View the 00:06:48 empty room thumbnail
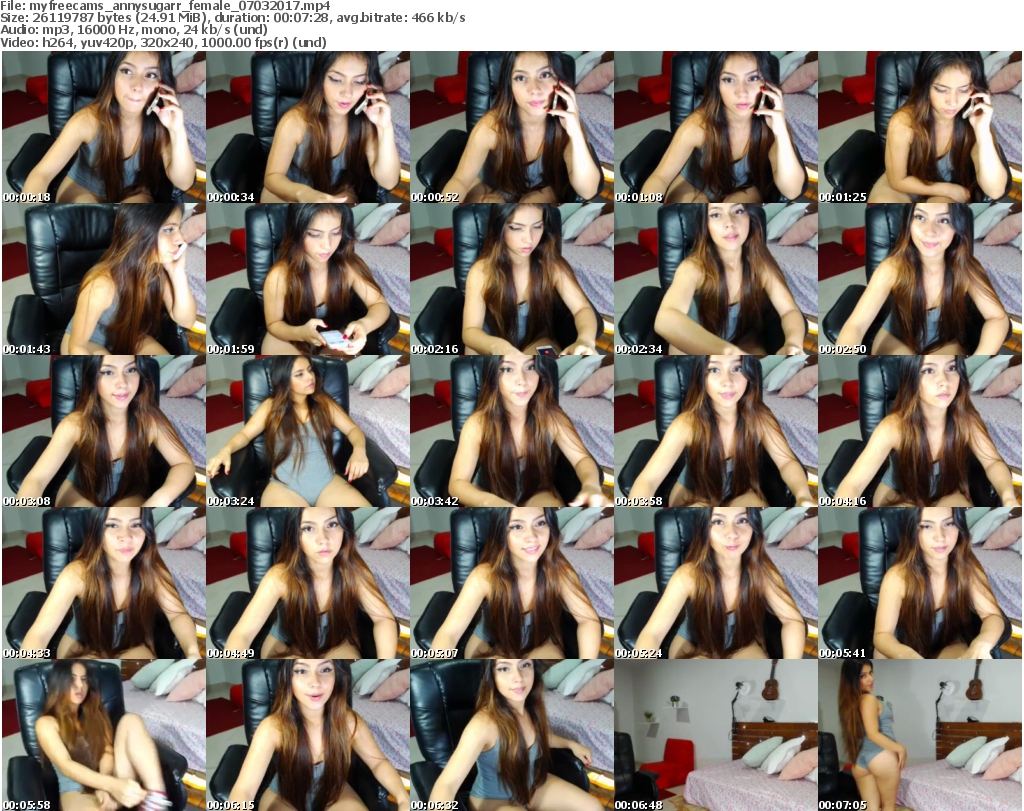The image size is (1024, 811). point(716,735)
